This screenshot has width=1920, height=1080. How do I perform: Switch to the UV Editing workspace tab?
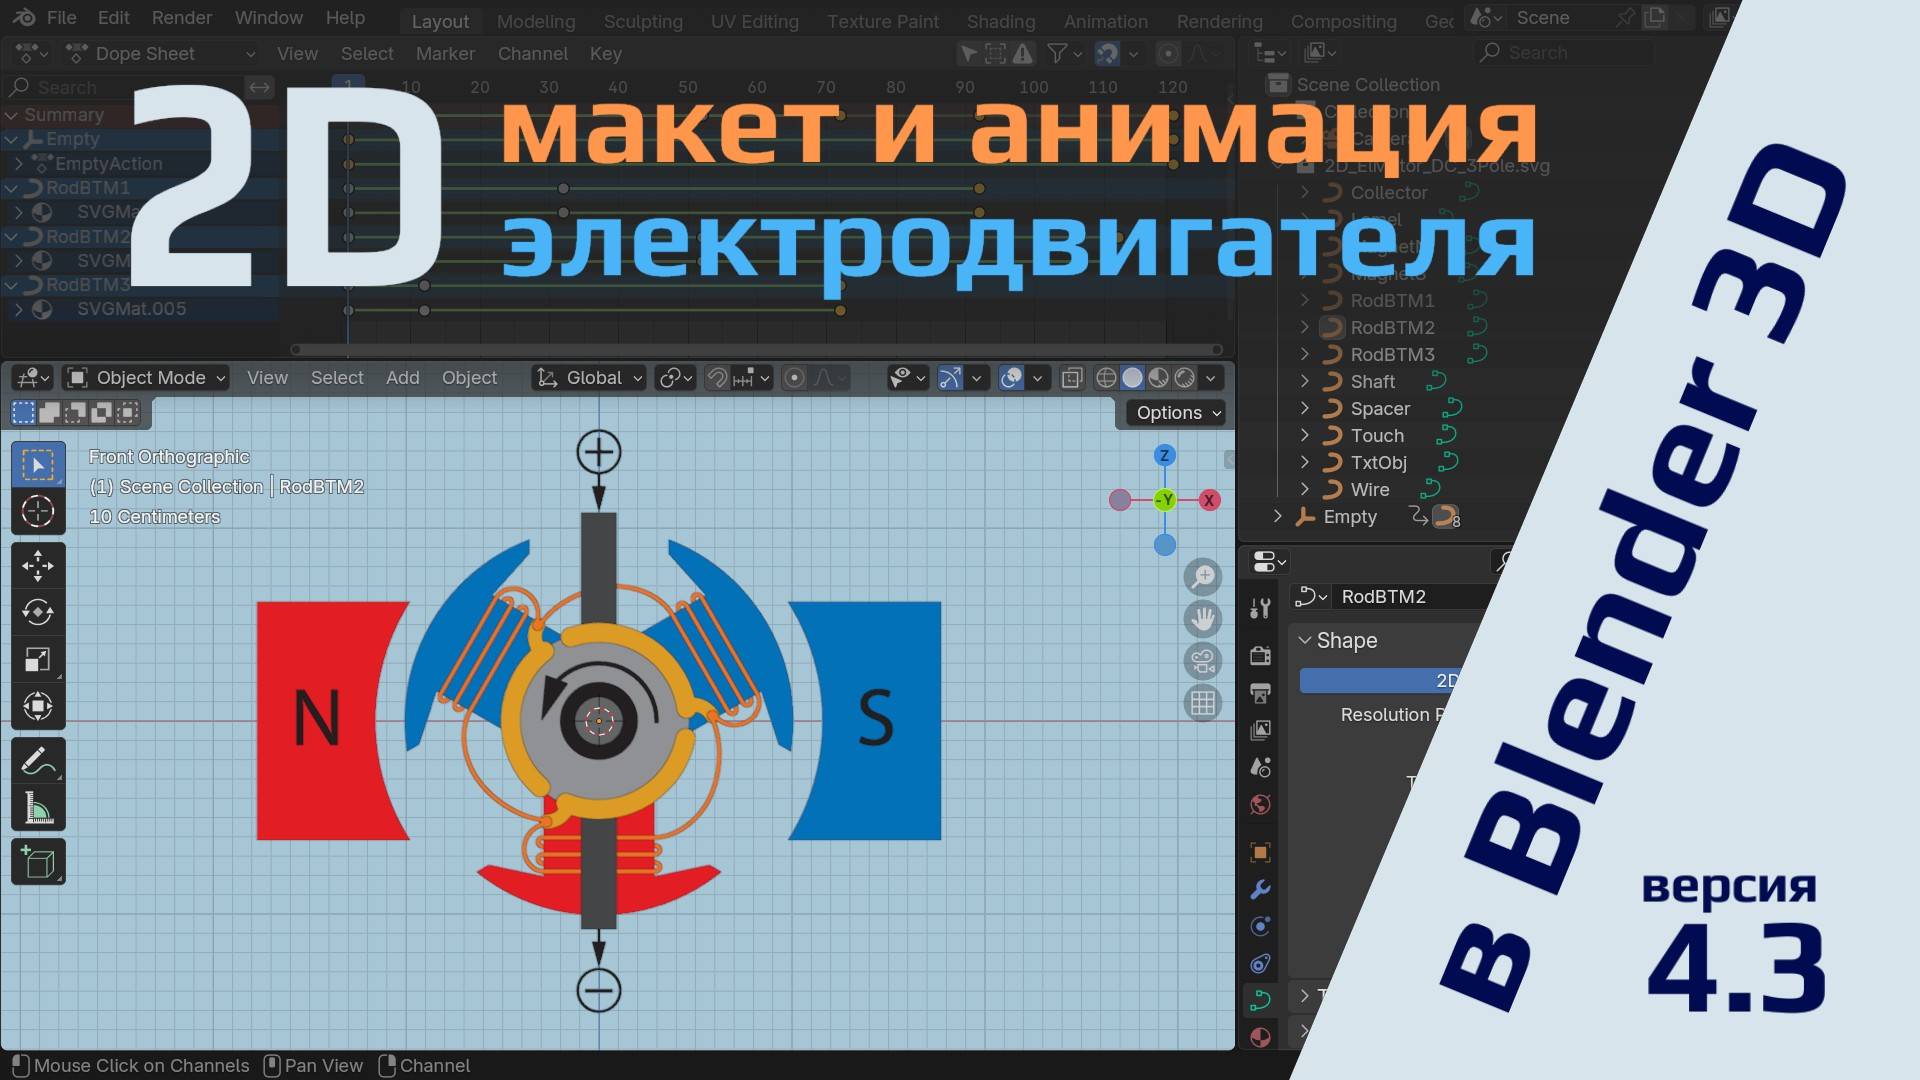754,21
